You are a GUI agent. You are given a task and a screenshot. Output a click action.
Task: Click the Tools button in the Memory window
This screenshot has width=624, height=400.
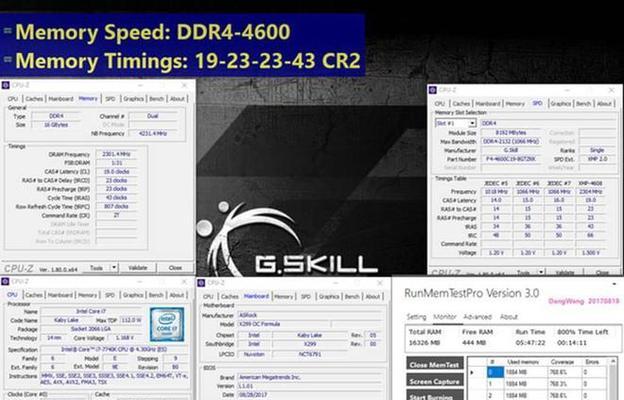pyautogui.click(x=97, y=268)
